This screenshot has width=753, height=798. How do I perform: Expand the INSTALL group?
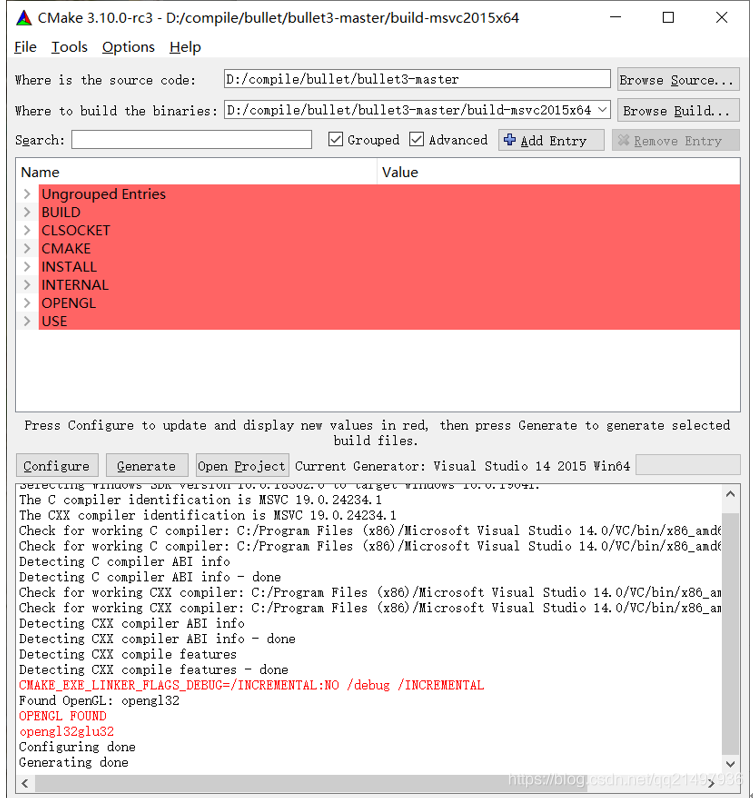coord(27,267)
